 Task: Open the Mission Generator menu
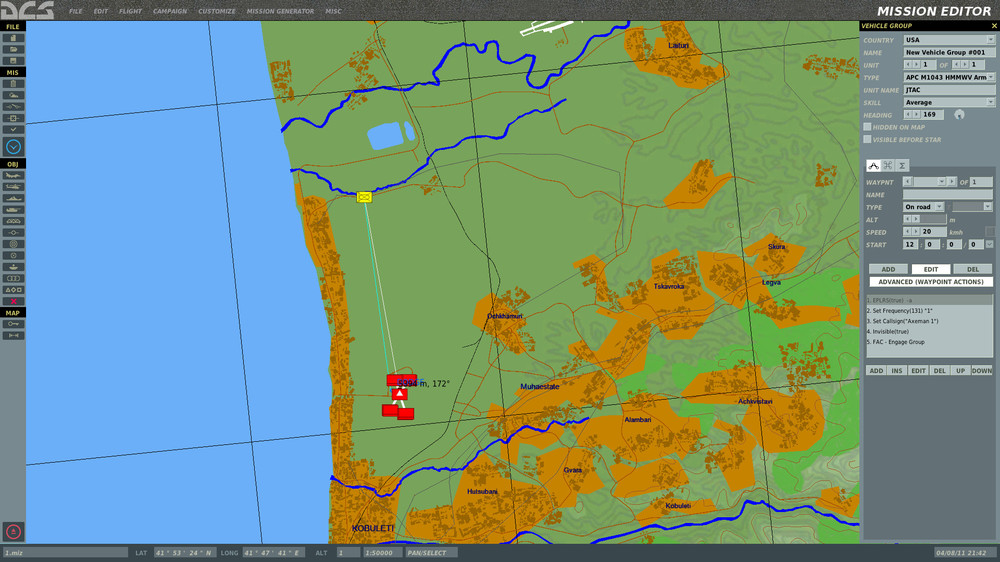[280, 11]
